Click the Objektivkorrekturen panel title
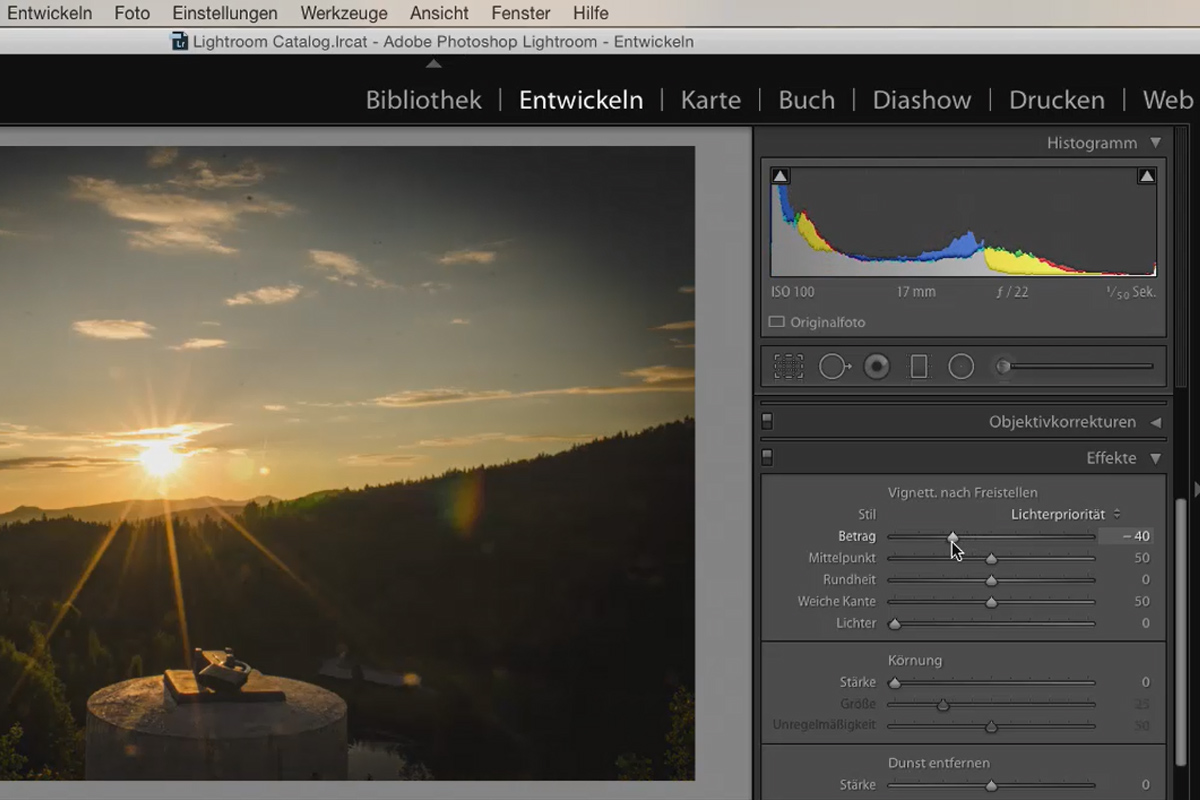Image resolution: width=1200 pixels, height=800 pixels. [x=1062, y=422]
